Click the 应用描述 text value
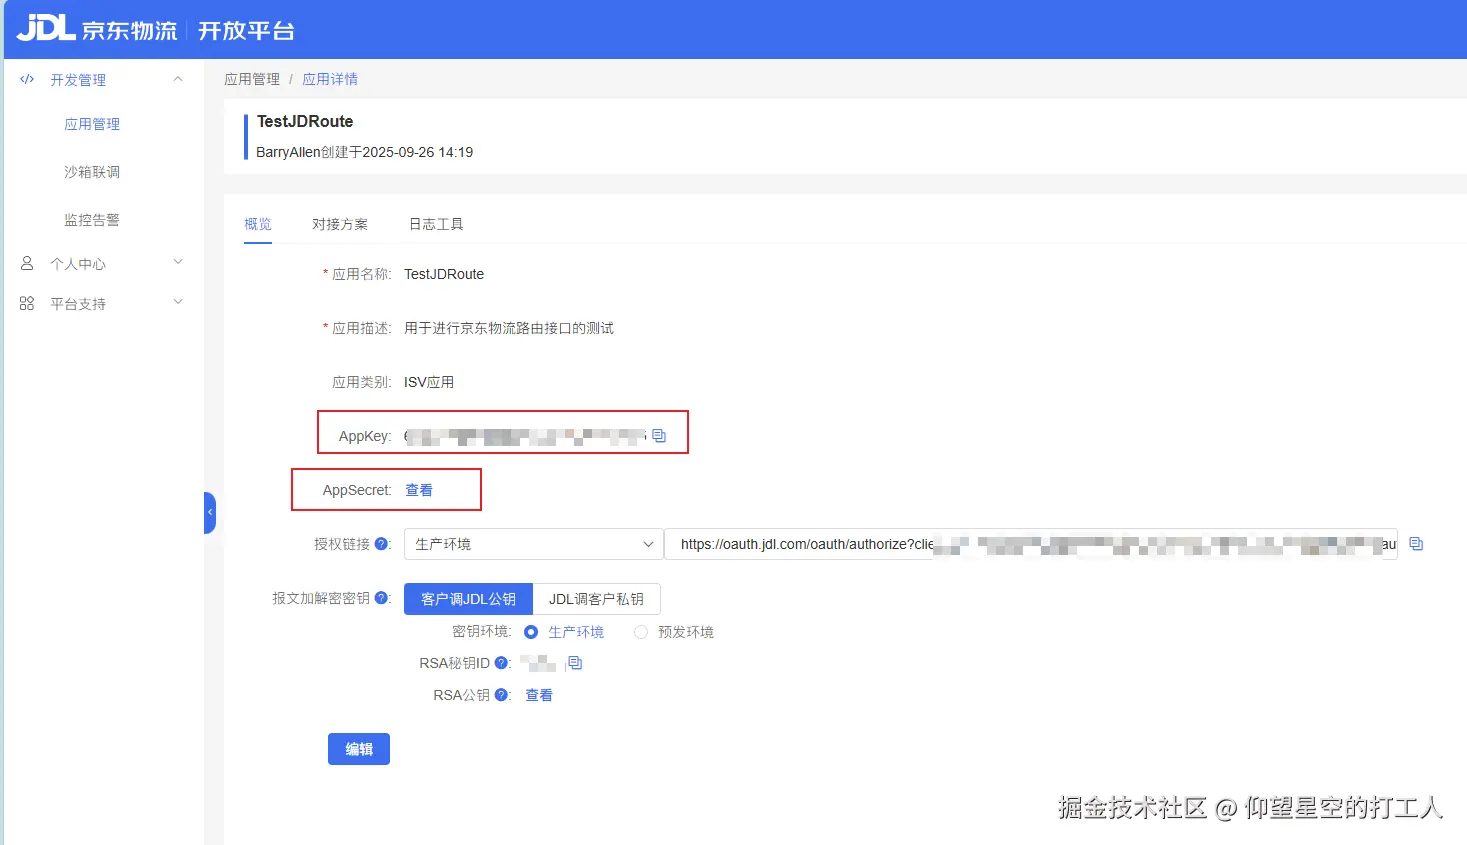Viewport: 1467px width, 845px height. (x=509, y=328)
